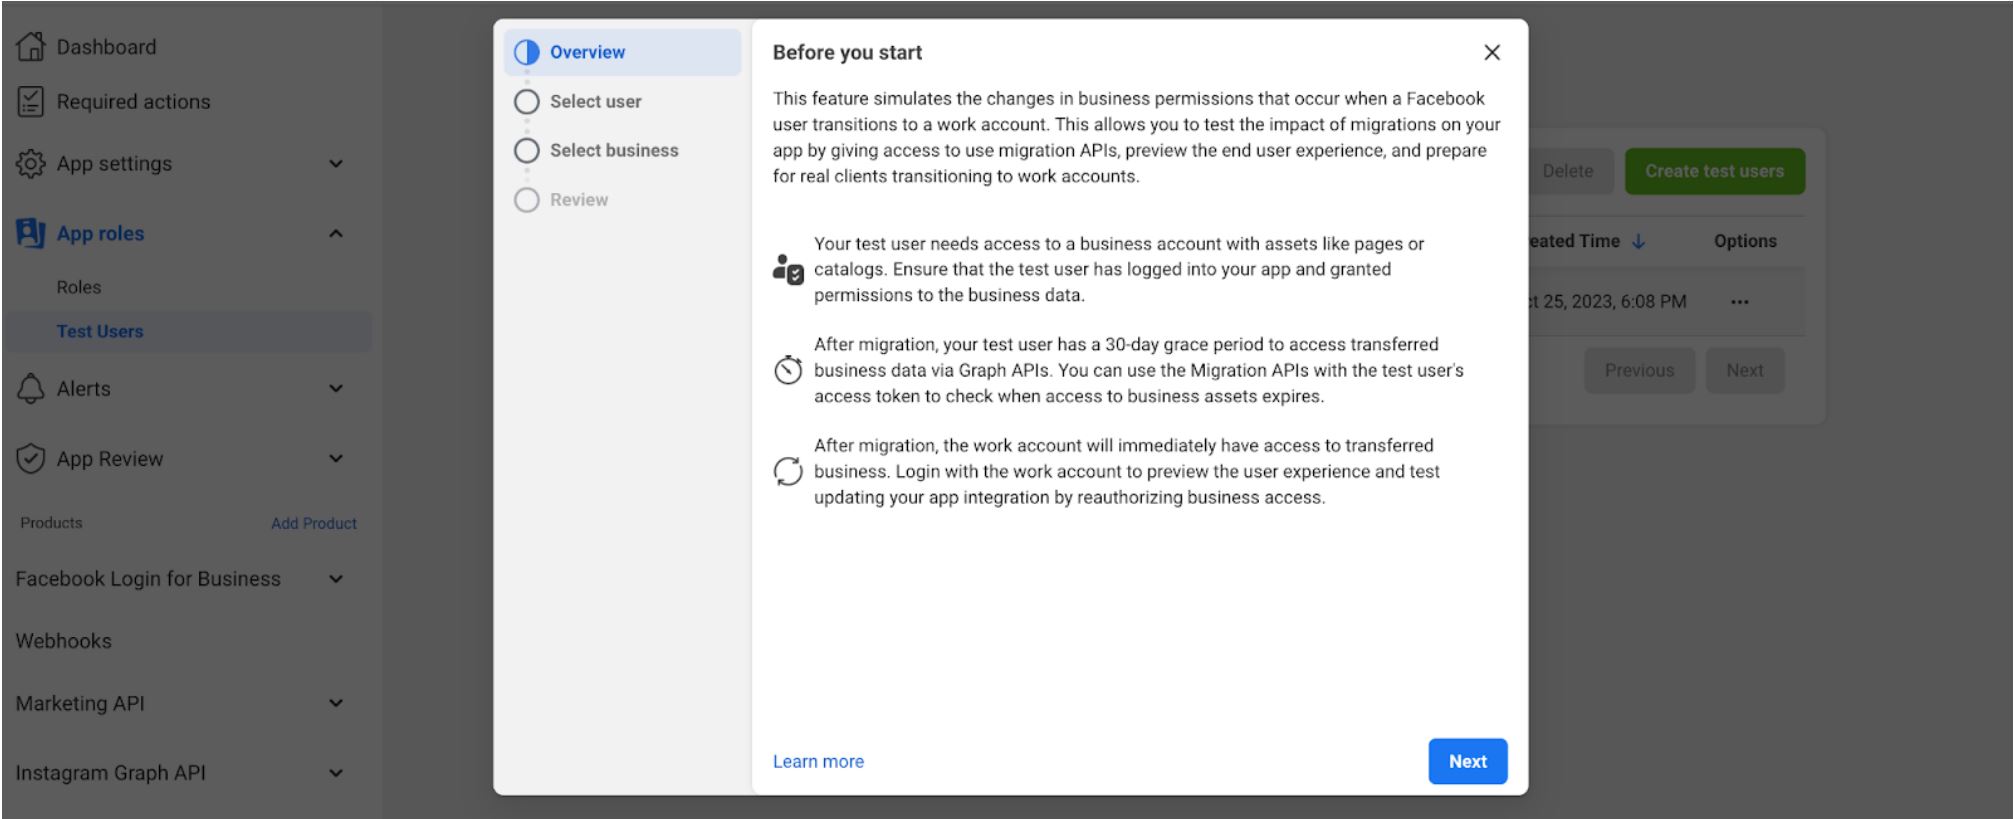Click the Required actions checklist icon
Image resolution: width=2014 pixels, height=819 pixels.
point(31,101)
